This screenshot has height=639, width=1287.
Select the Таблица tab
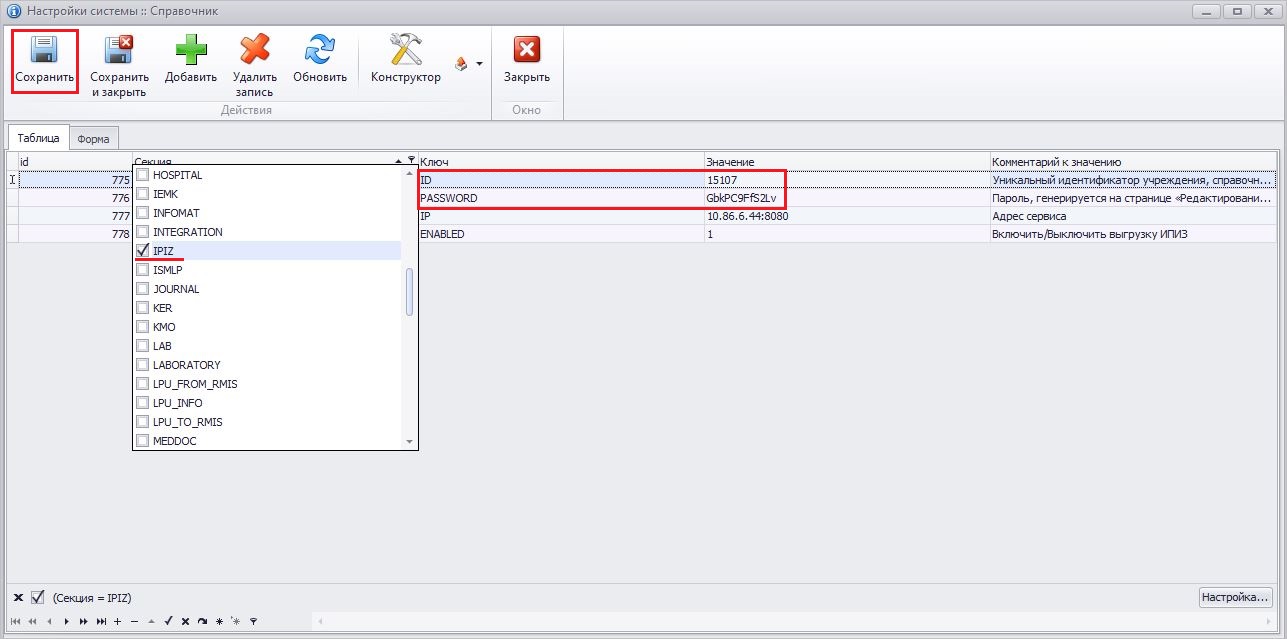pyautogui.click(x=38, y=138)
